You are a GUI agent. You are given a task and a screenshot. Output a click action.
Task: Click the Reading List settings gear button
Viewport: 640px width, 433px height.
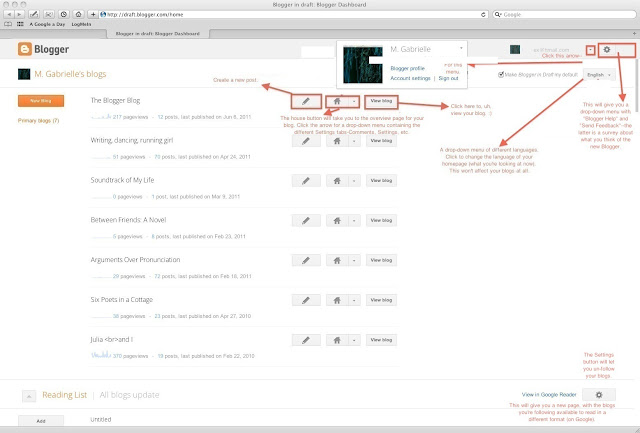pyautogui.click(x=599, y=395)
